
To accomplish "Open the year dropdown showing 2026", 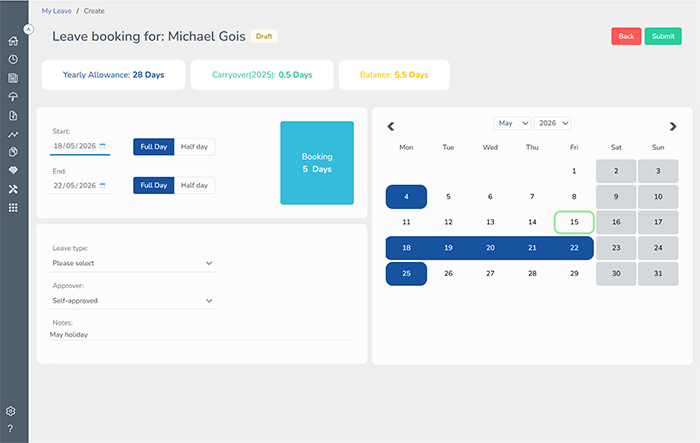I will tap(553, 123).
